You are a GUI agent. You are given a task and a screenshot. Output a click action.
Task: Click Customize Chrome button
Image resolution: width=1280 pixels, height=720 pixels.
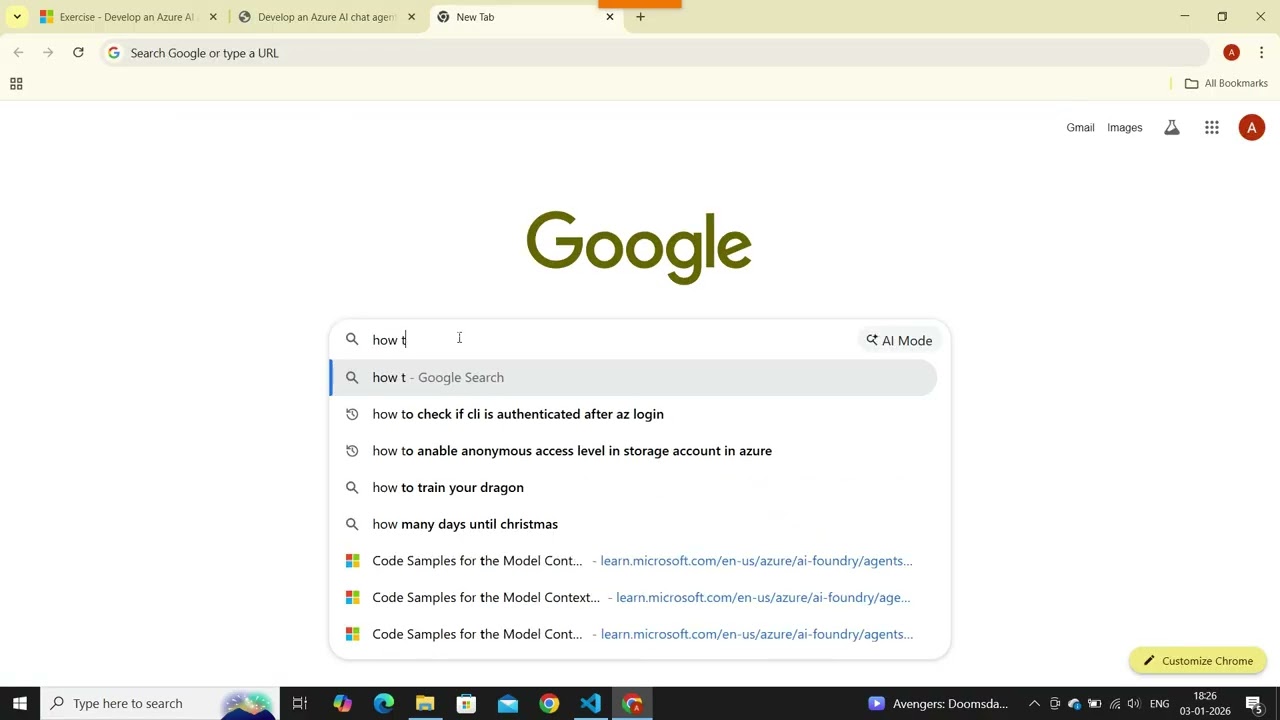(1198, 661)
